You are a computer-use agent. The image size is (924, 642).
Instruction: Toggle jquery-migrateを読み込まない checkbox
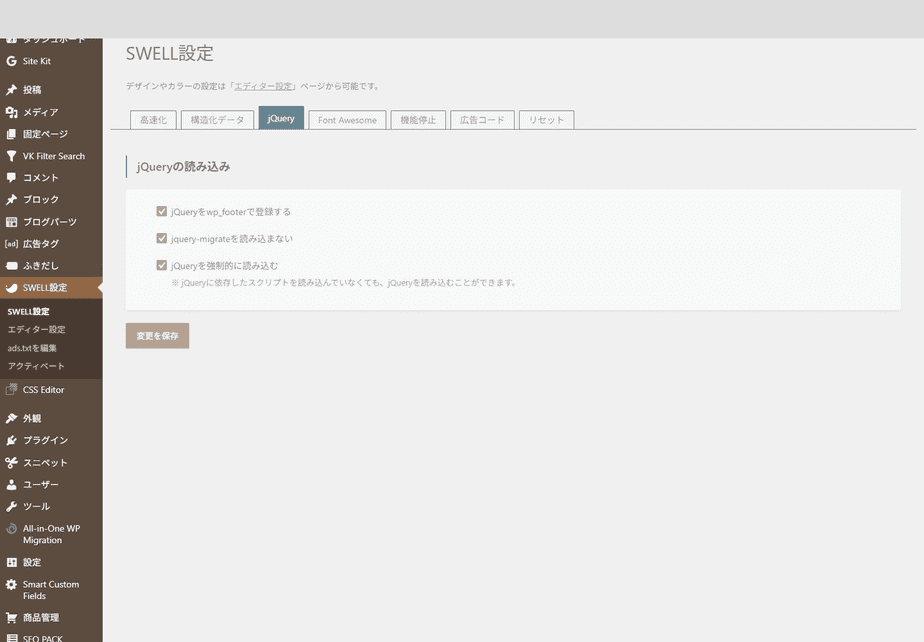161,238
